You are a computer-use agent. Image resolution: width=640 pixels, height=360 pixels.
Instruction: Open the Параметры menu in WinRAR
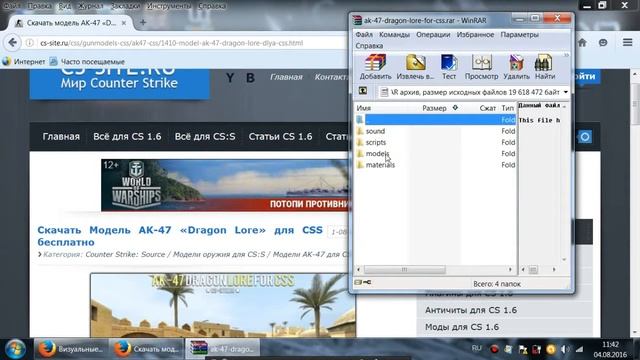tap(520, 35)
